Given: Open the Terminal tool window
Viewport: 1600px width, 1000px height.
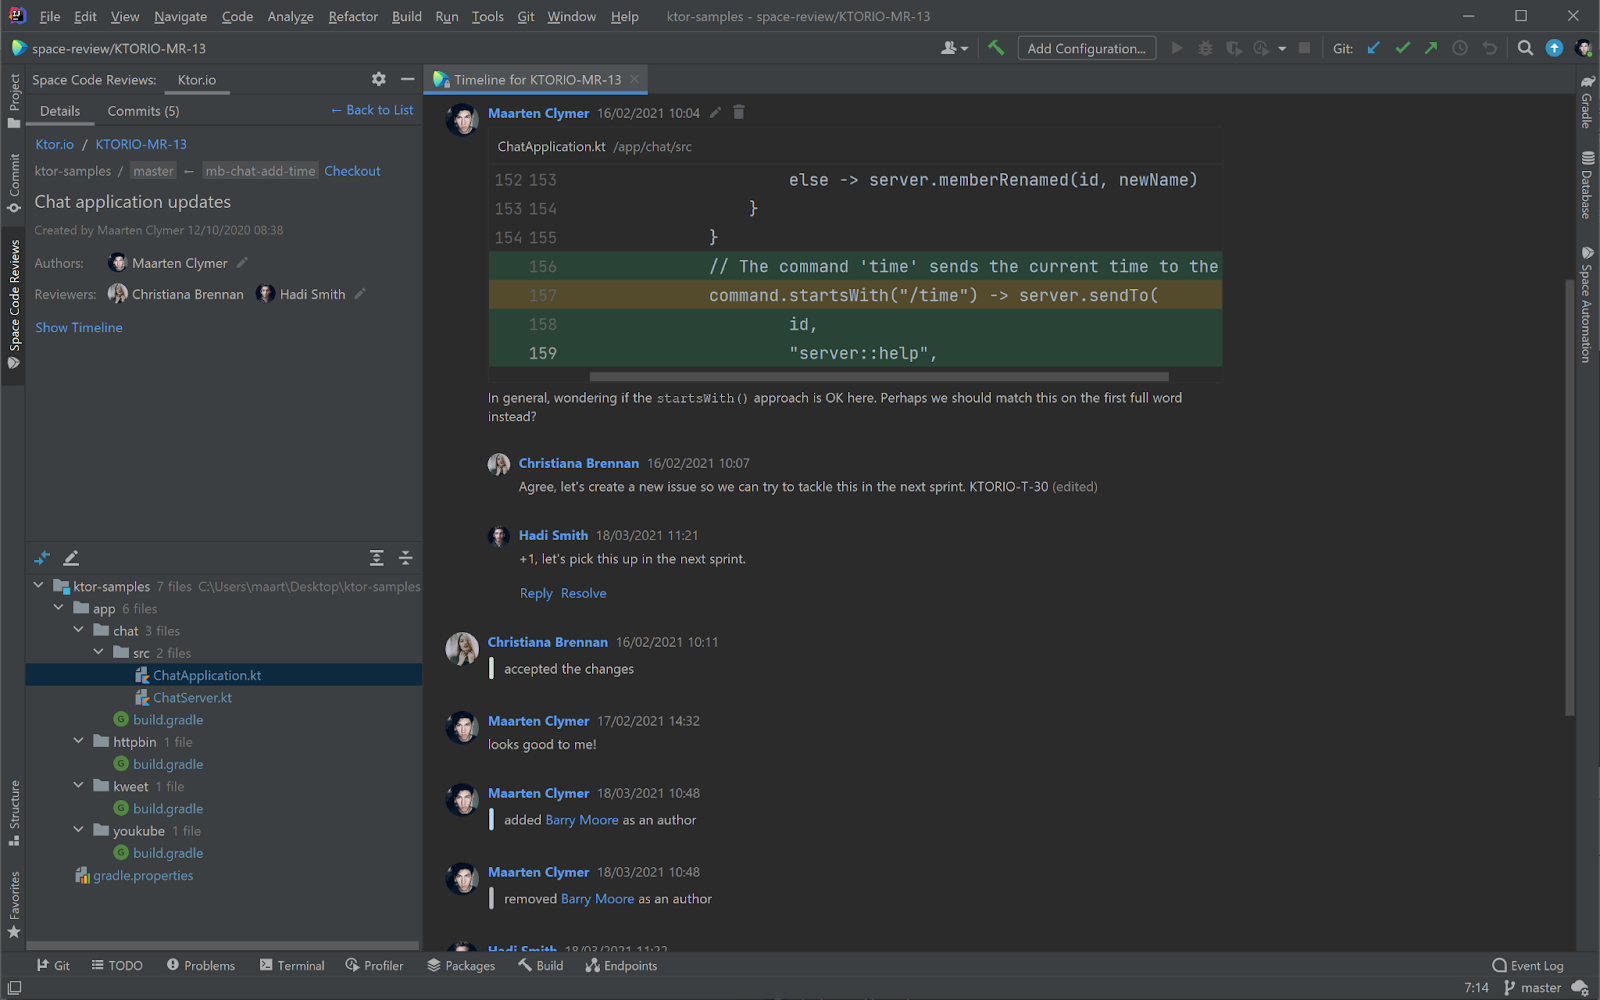Looking at the screenshot, I should tap(292, 965).
